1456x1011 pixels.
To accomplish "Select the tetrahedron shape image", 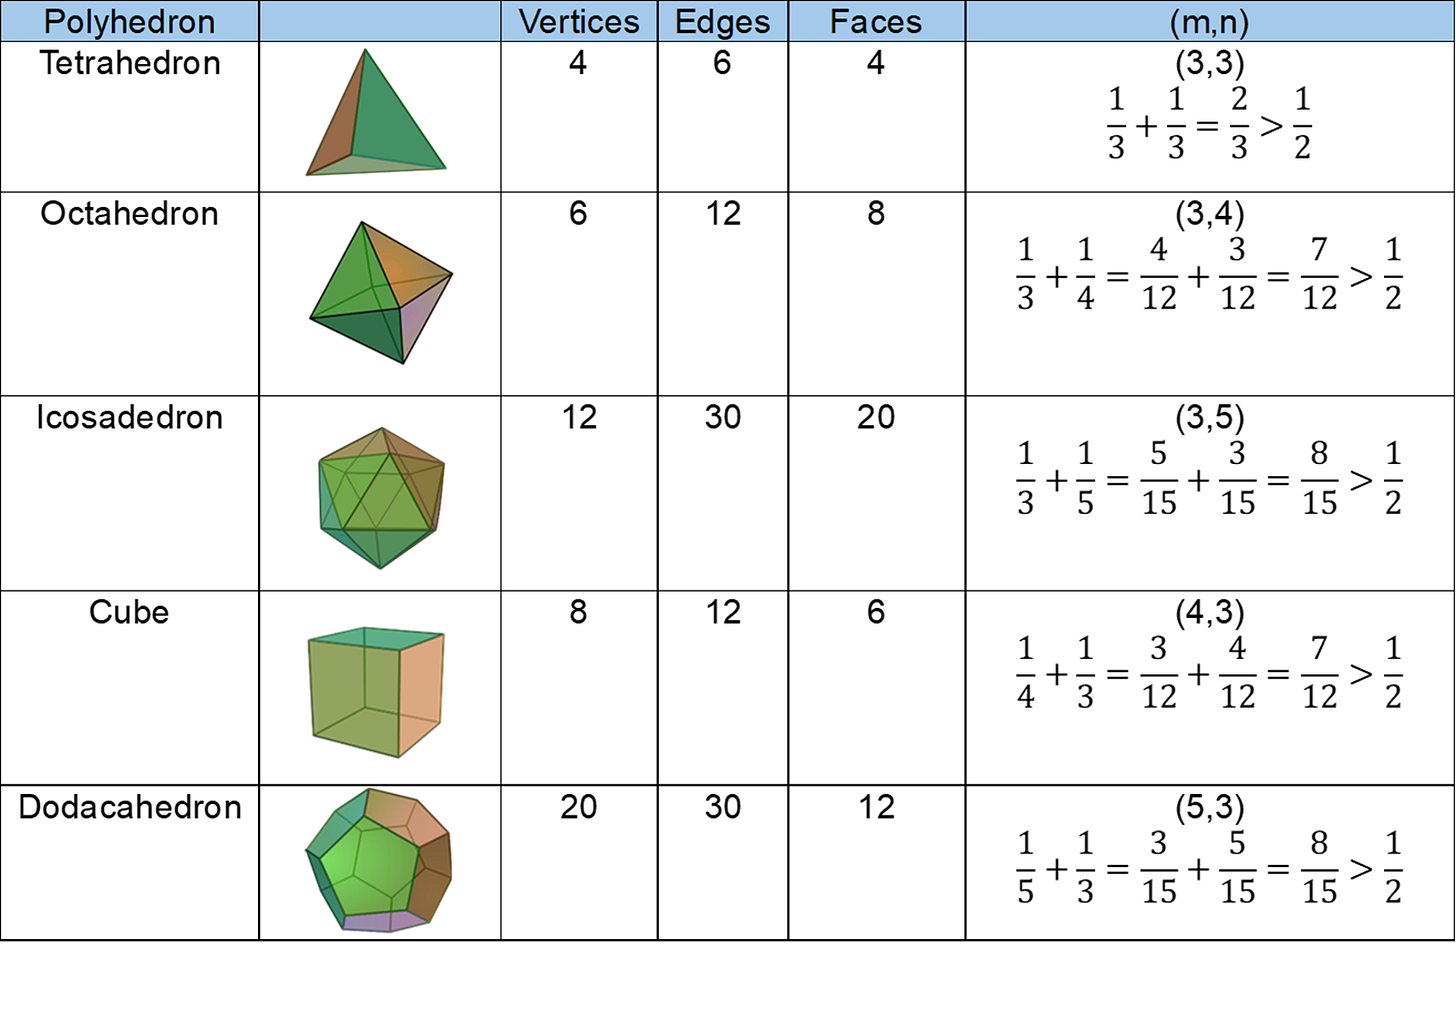I will (375, 113).
